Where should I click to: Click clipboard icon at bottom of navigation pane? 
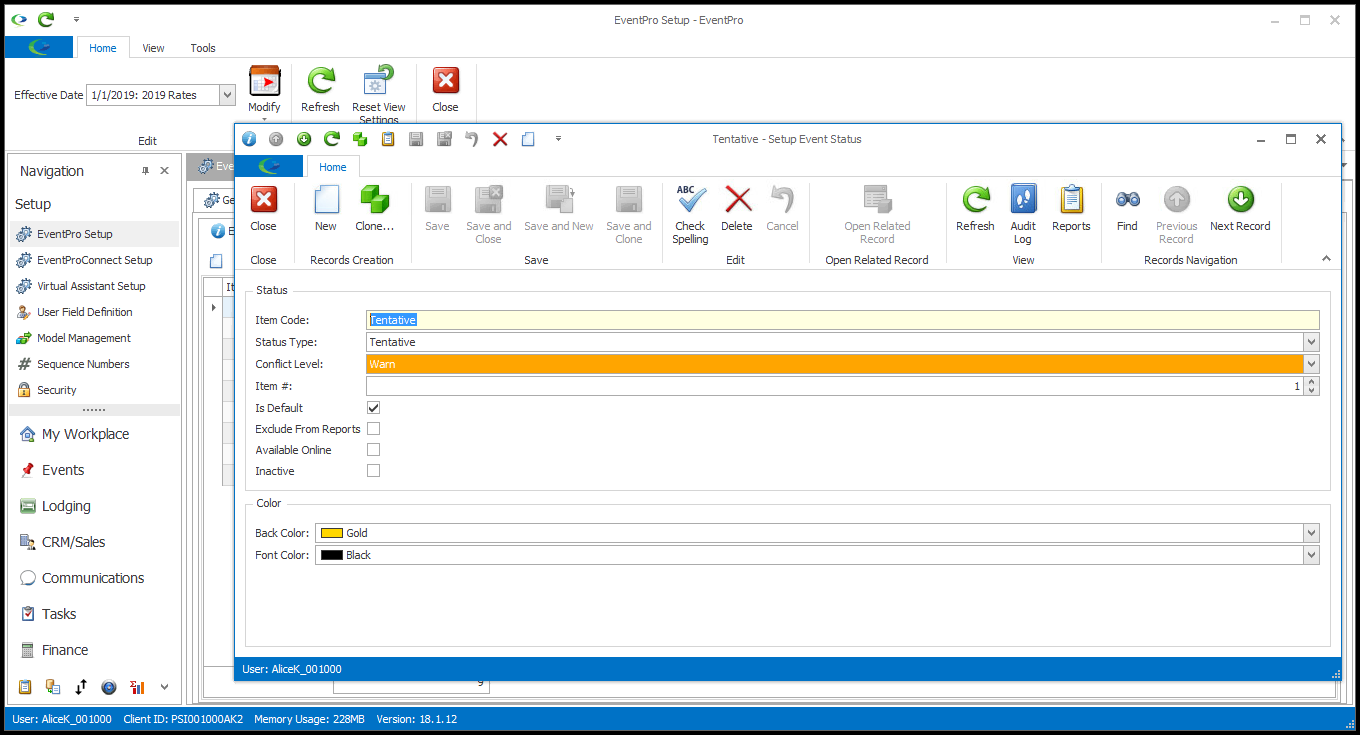coord(25,687)
